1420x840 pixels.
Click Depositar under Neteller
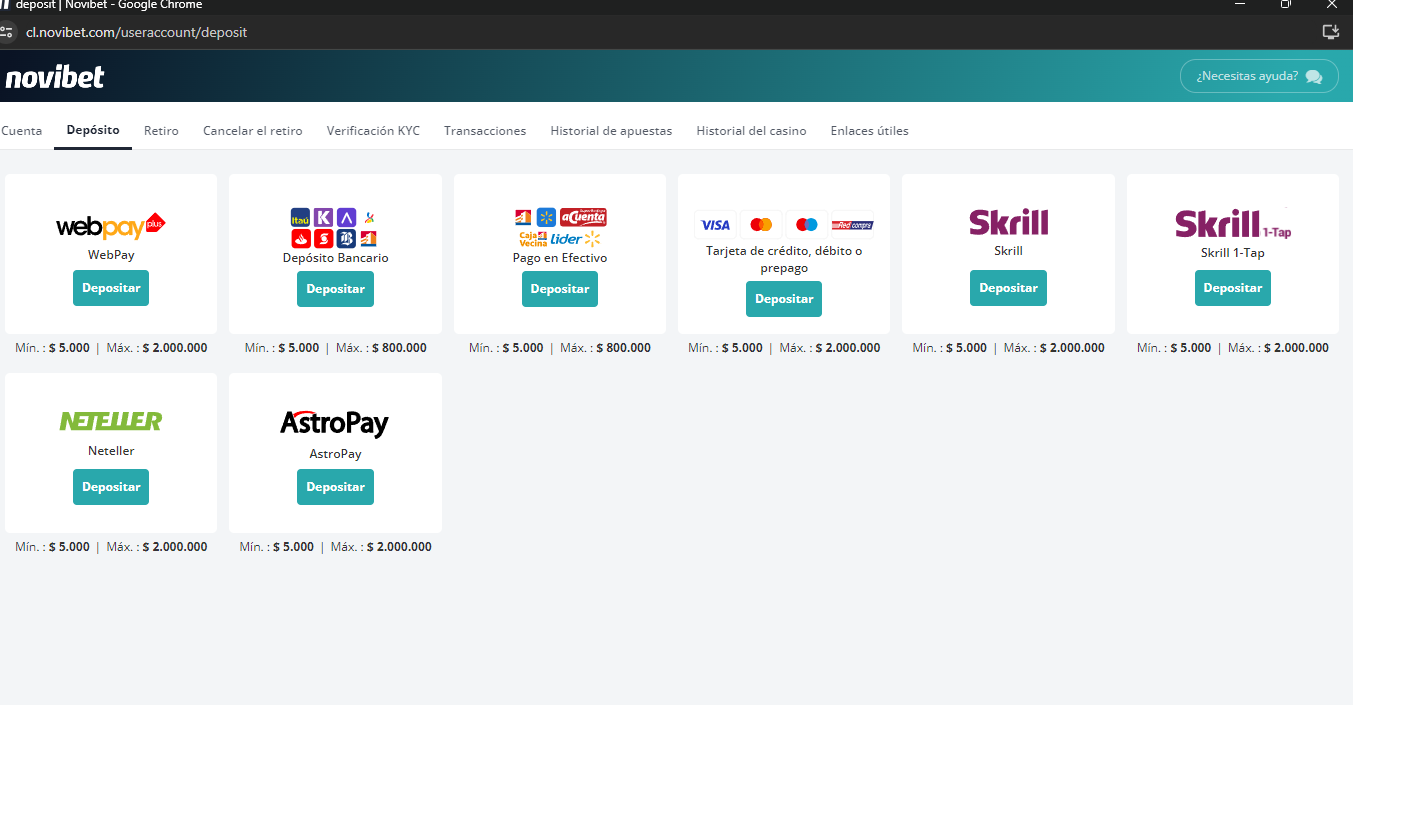[111, 487]
